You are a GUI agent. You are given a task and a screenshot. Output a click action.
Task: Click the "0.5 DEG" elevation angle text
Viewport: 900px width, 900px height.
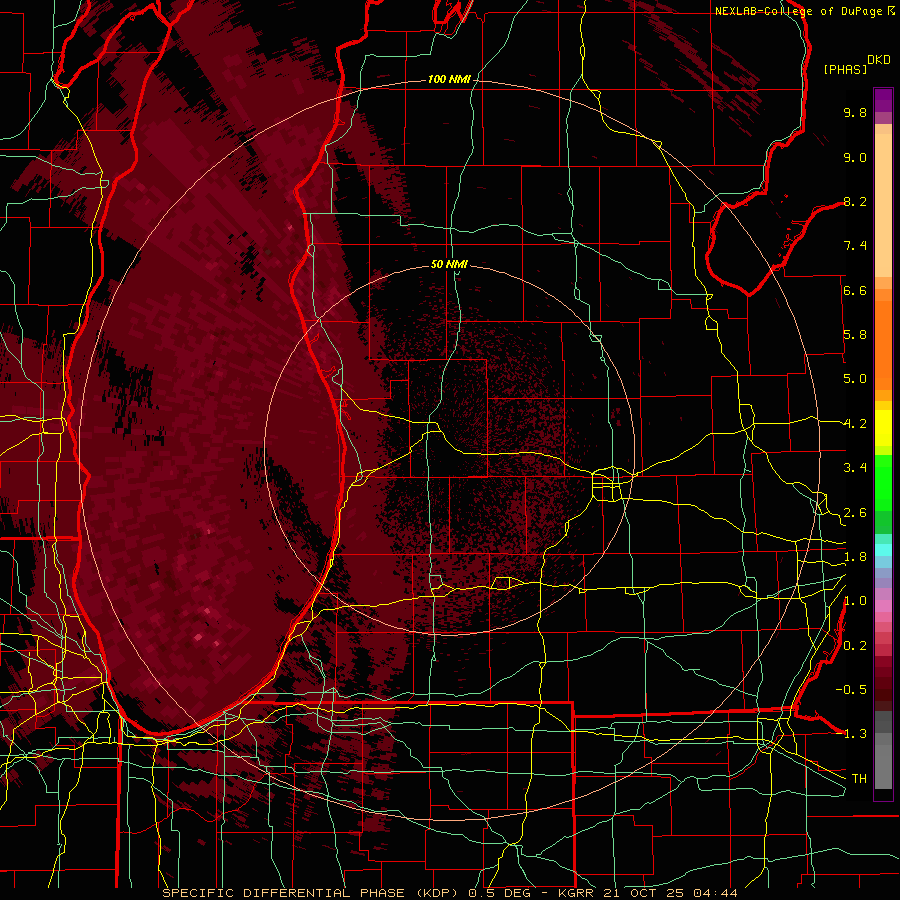[x=502, y=893]
